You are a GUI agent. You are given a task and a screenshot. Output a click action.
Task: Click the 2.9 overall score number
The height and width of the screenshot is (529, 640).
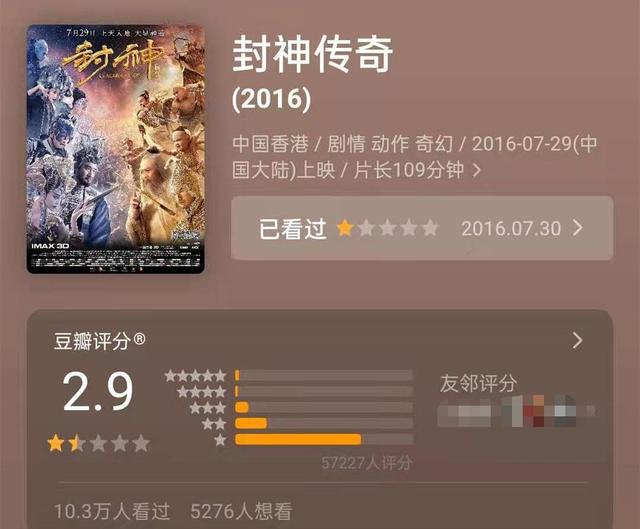(98, 392)
